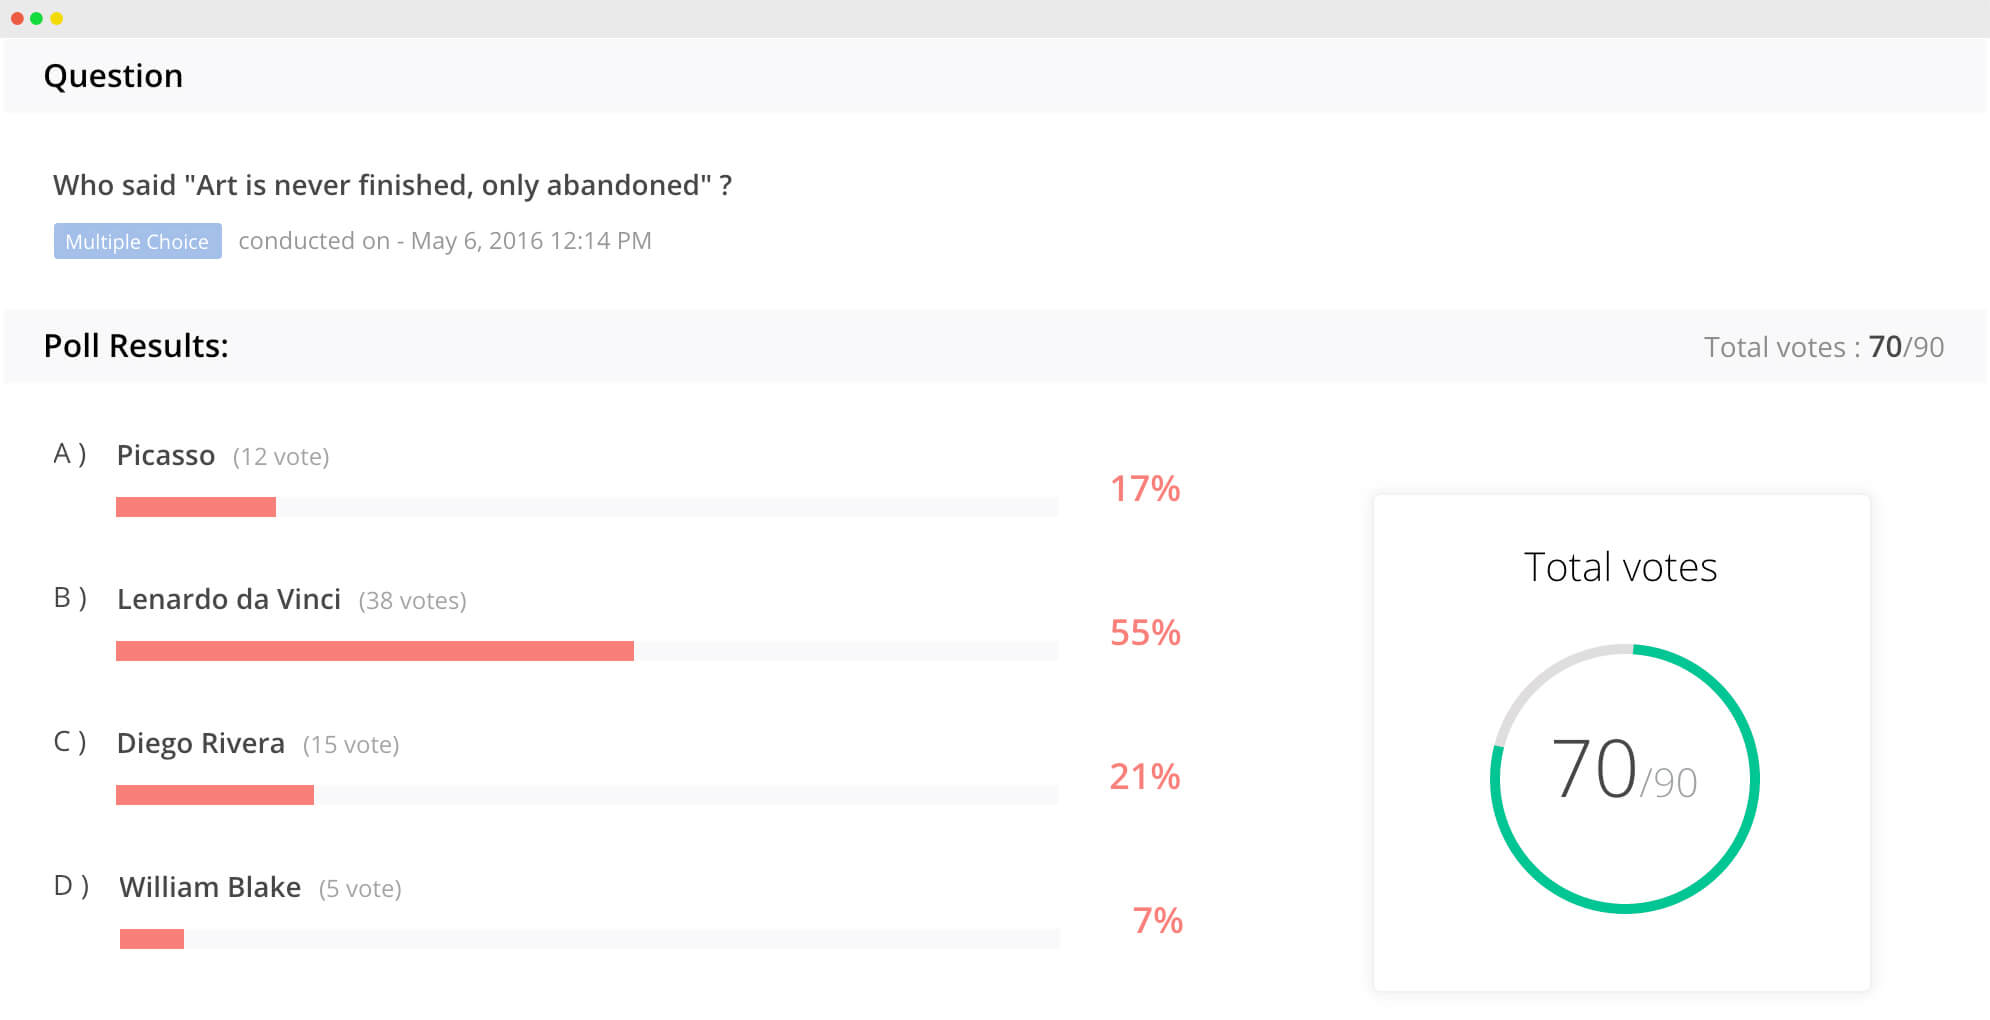Screen dimensions: 1990x1020
Task: Click the Multiple Choice badge
Action: [137, 242]
